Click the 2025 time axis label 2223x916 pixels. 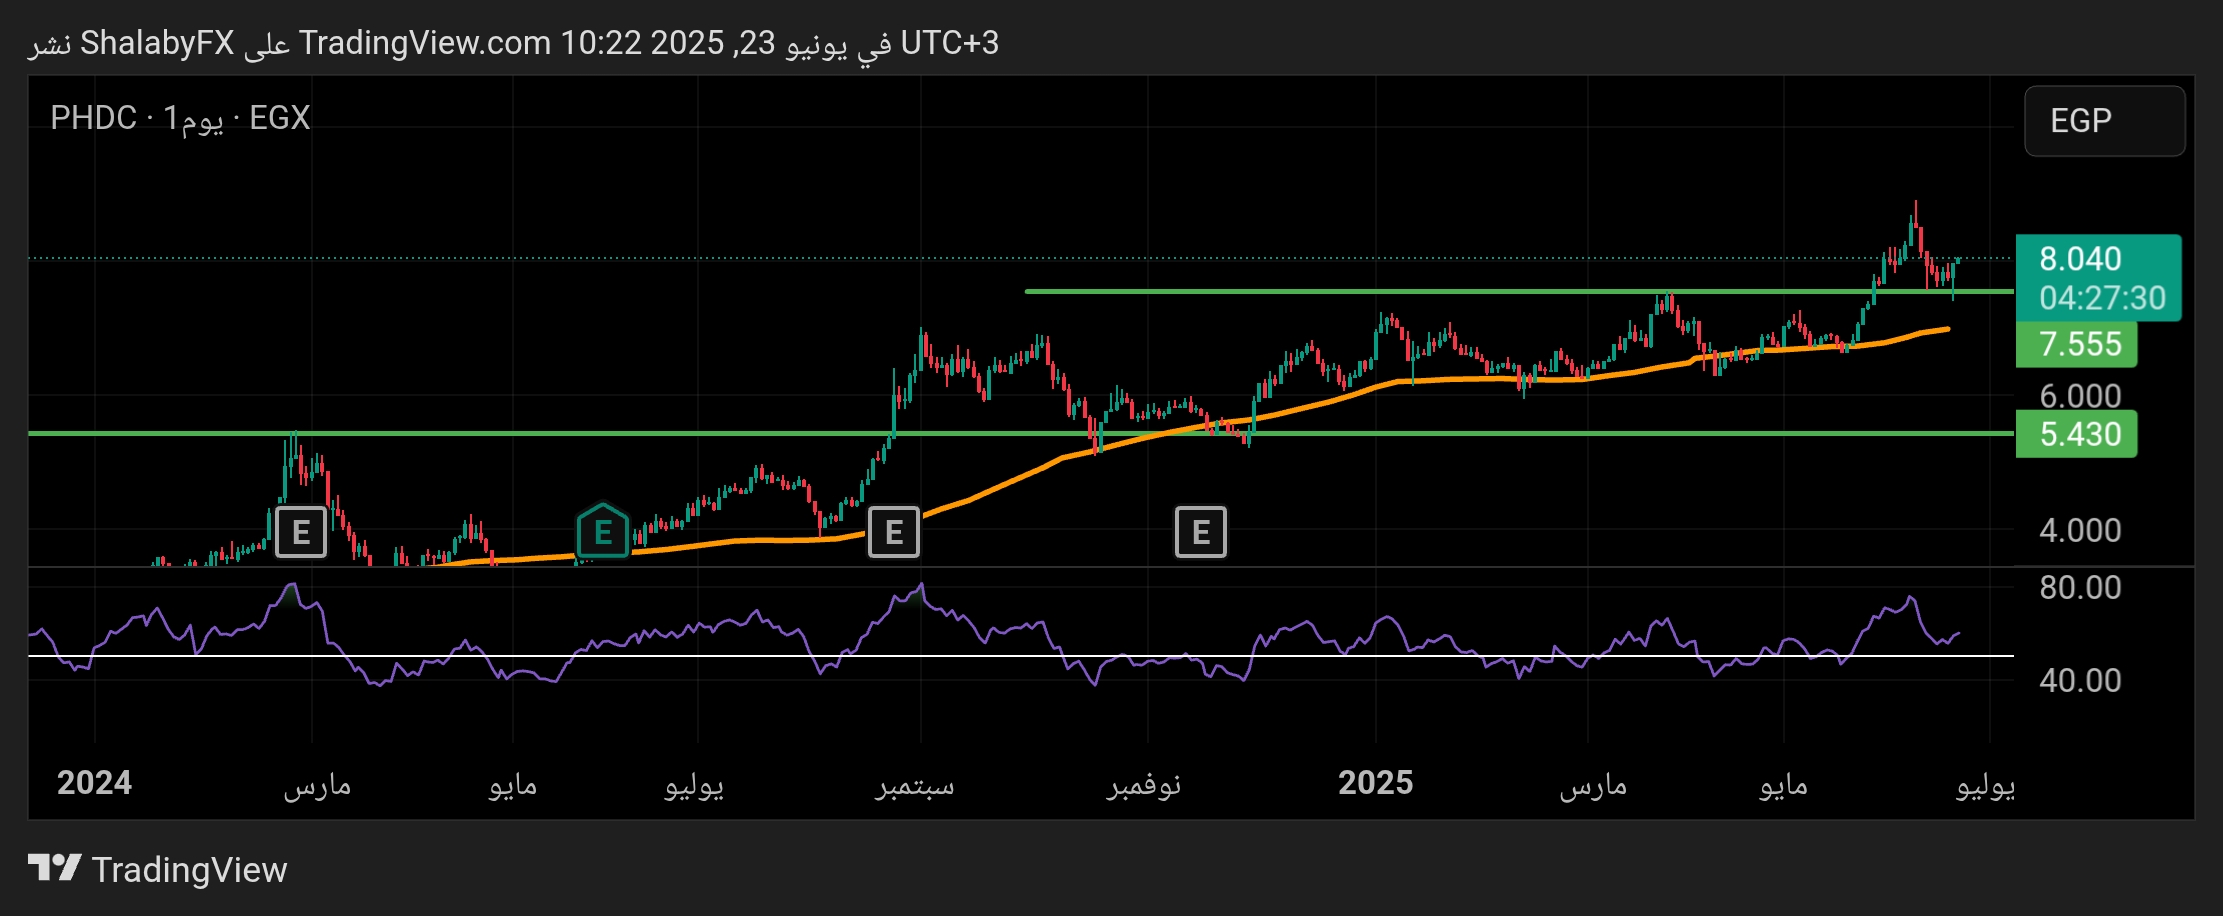tap(1375, 783)
